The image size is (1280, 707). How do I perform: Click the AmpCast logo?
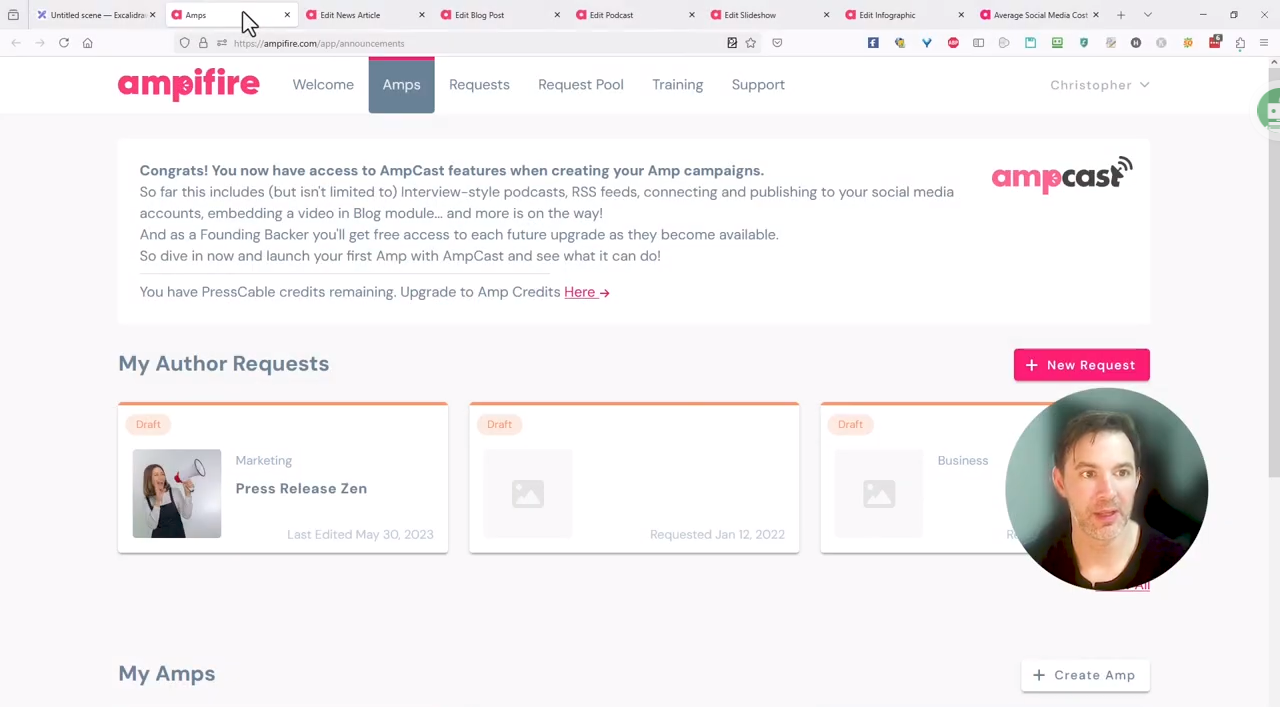[1062, 175]
